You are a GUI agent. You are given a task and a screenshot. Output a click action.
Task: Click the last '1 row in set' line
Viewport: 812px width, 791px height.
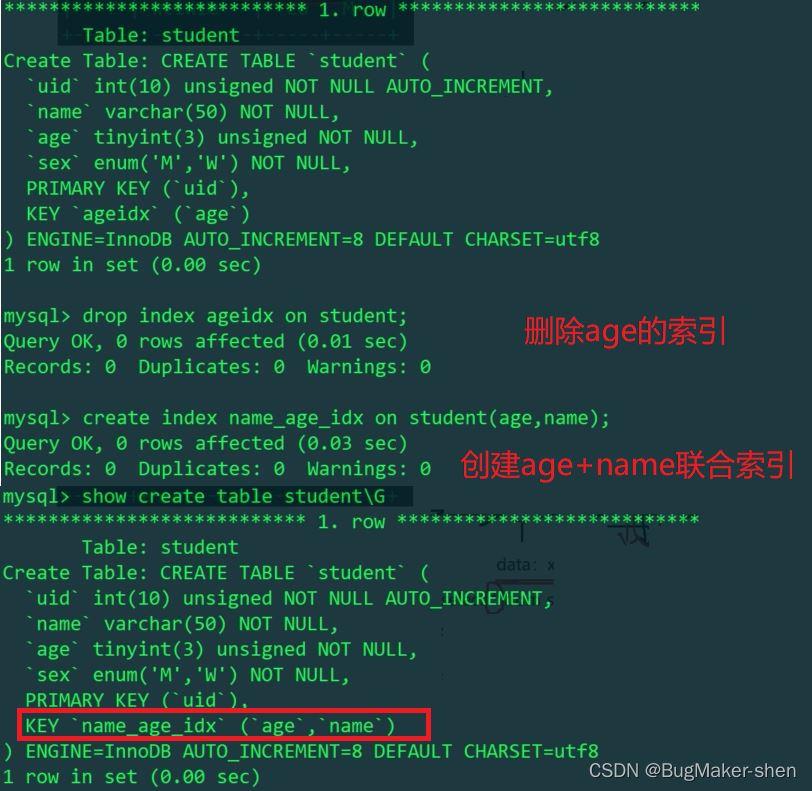click(x=131, y=776)
